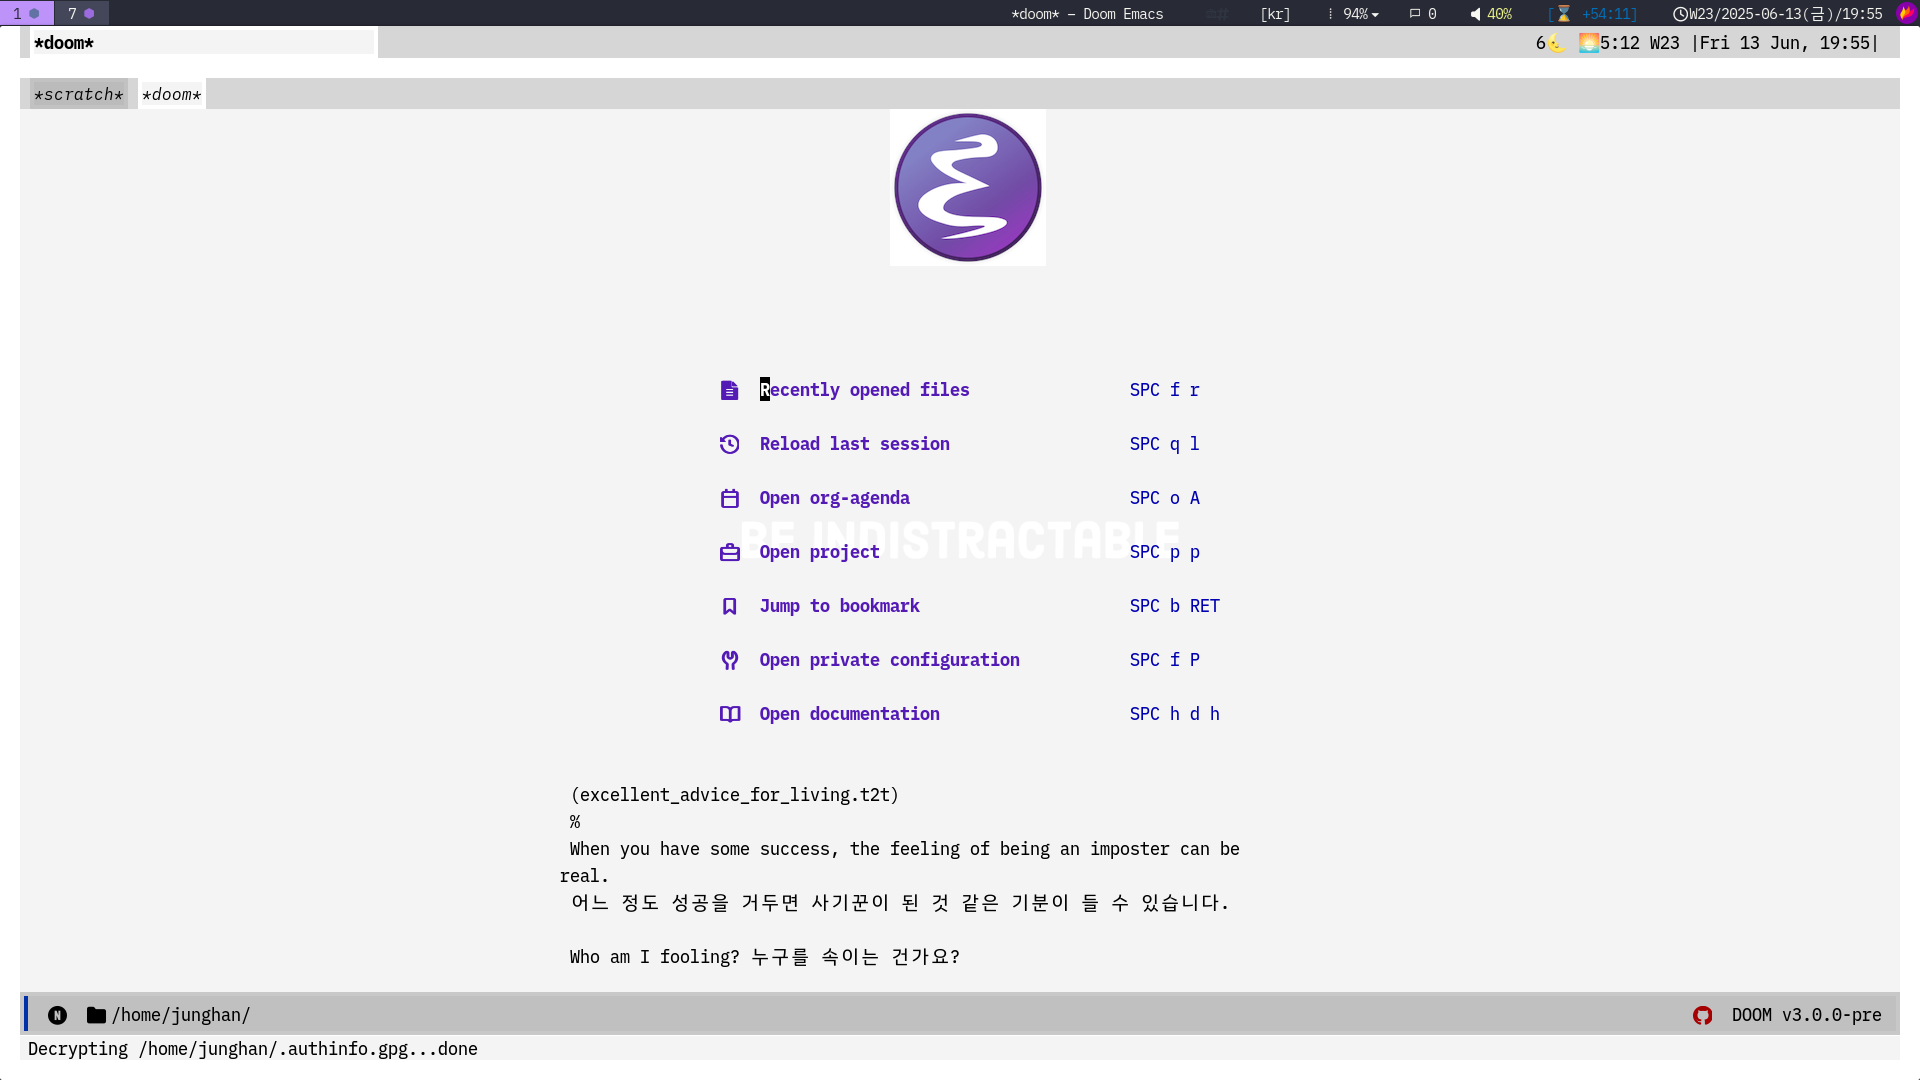Click the private configuration wrench icon
Viewport: 1920px width, 1080px height.
coord(729,660)
